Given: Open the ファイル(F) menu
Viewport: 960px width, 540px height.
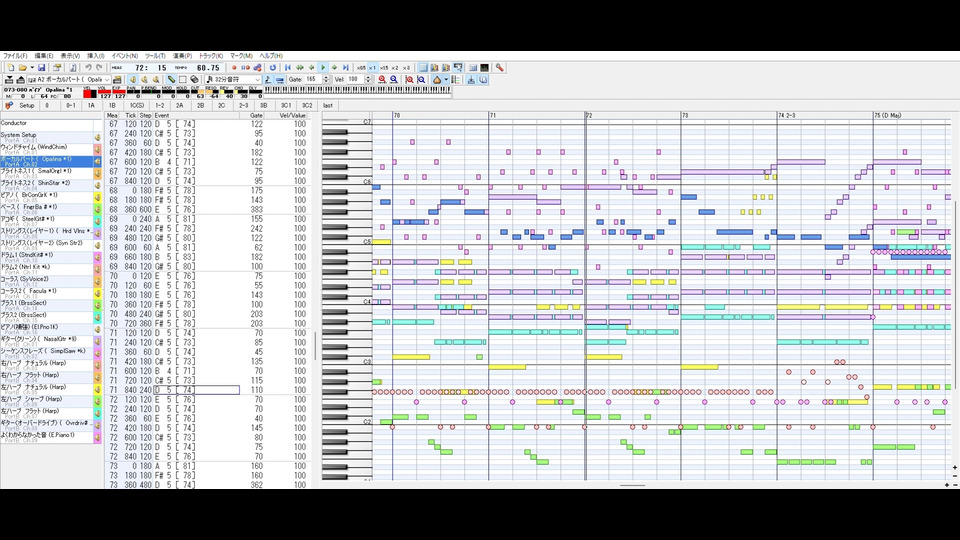Looking at the screenshot, I should pyautogui.click(x=15, y=56).
